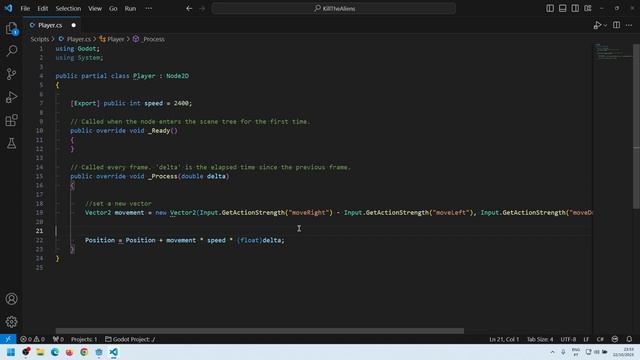Expand the run button dropdown arrow
This screenshot has height=360, width=640.
[605, 25]
